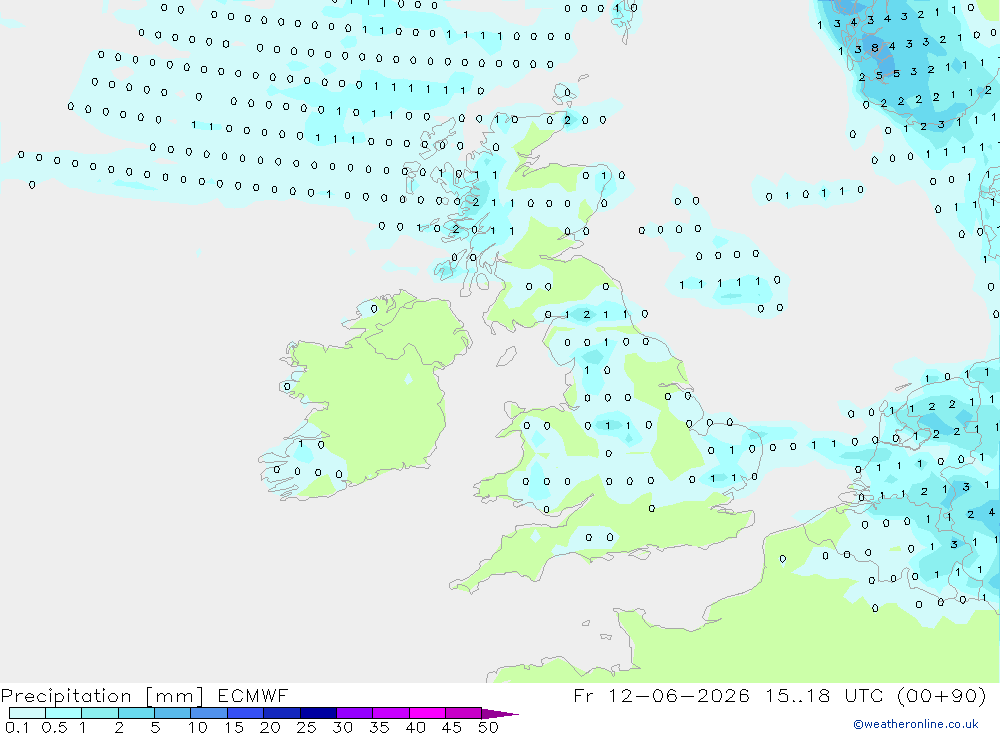1000x733 pixels.
Task: Click the 2–5 mm legend color box
Action: coord(136,713)
